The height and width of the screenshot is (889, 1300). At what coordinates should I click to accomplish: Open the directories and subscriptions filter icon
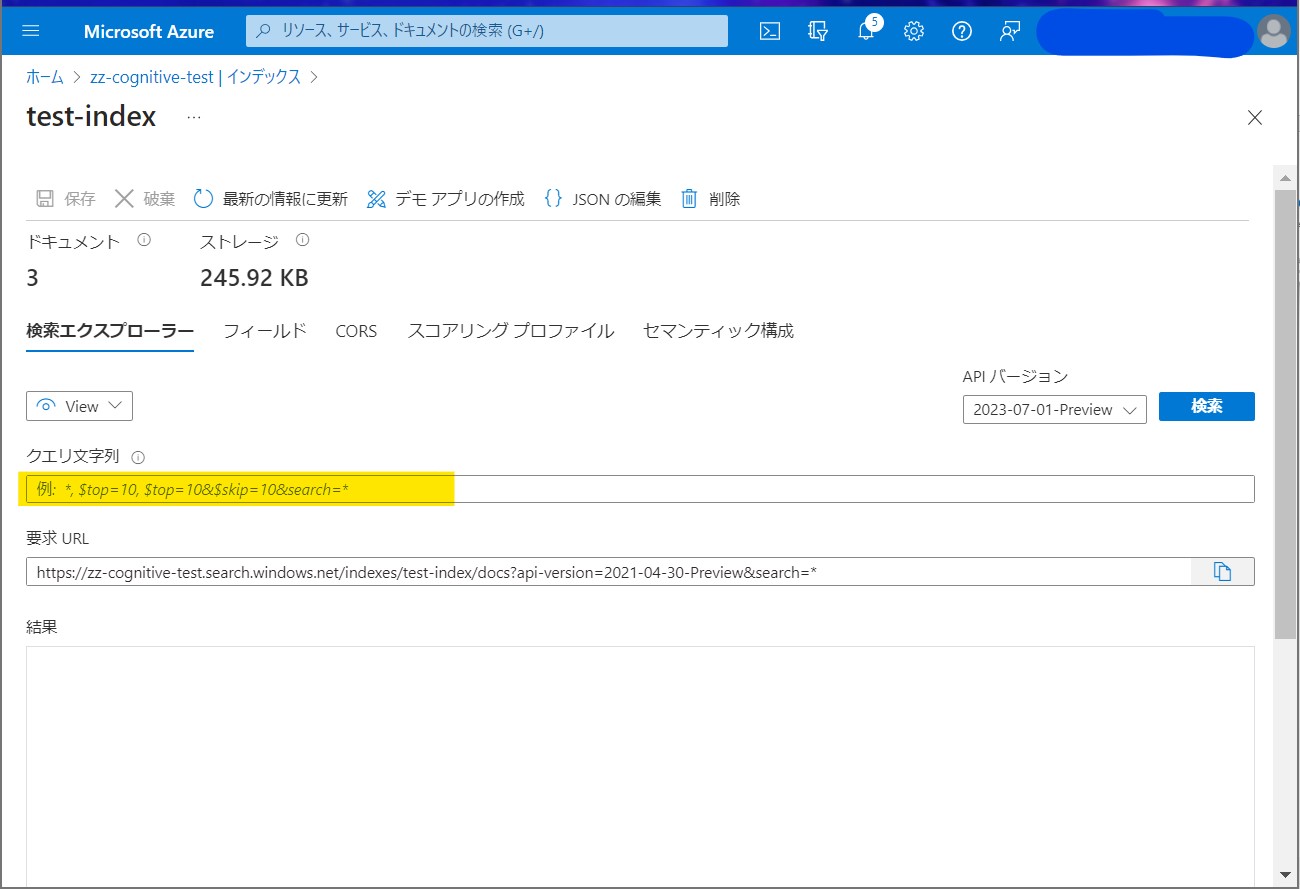tap(817, 31)
